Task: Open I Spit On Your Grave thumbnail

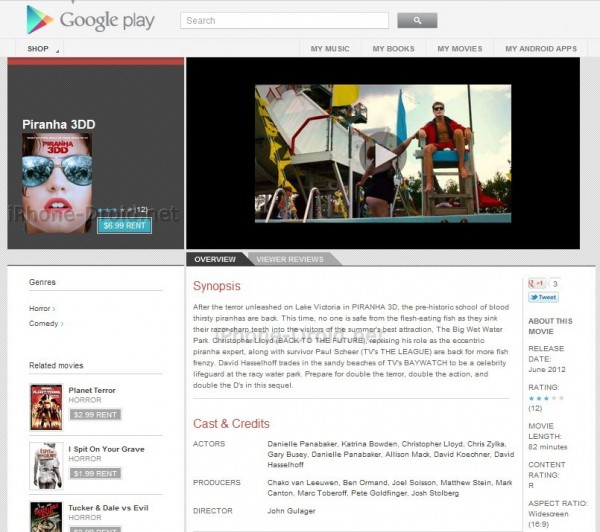Action: coord(46,464)
